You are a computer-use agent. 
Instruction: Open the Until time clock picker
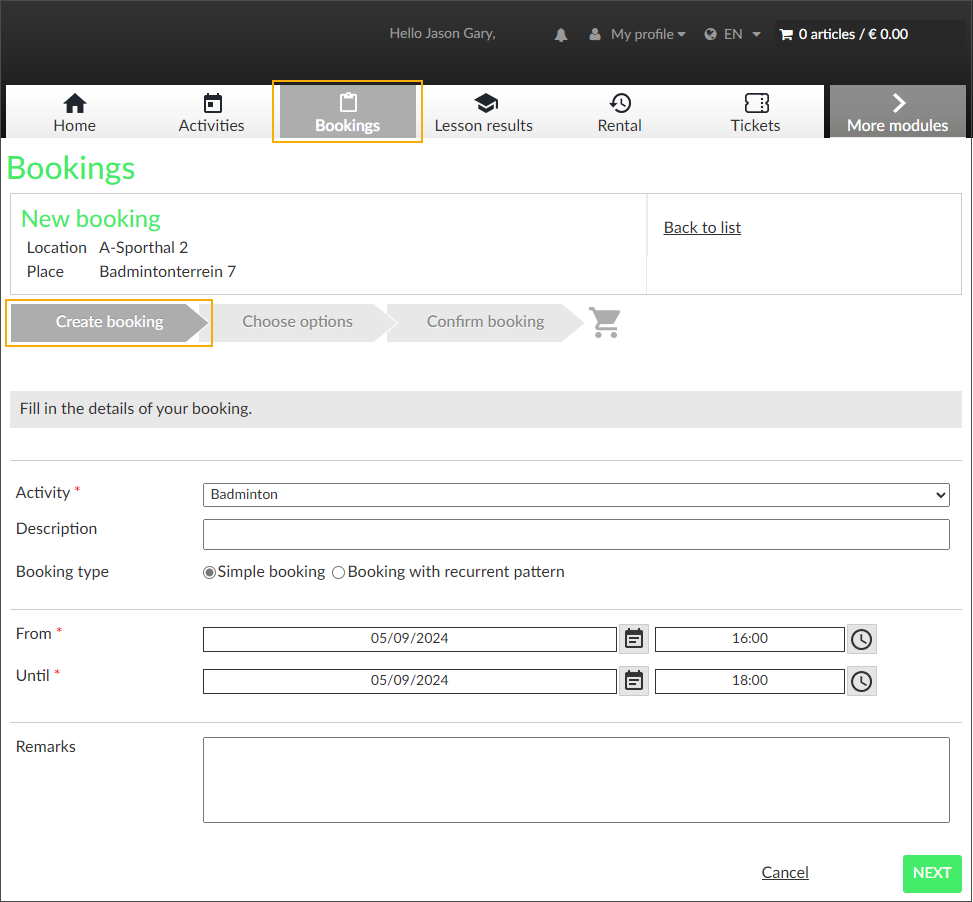pyautogui.click(x=861, y=681)
